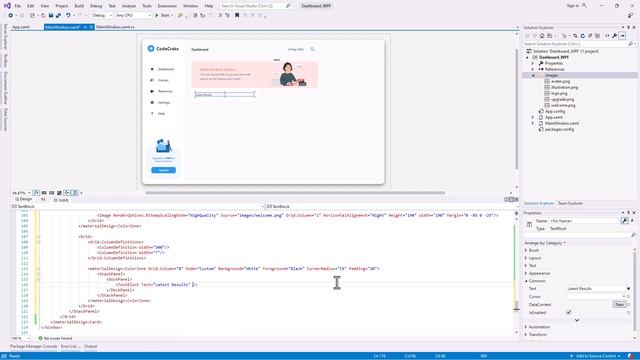Click the Home icon in Solution Explorer toolbar
This screenshot has width=640, height=360.
pos(542,36)
